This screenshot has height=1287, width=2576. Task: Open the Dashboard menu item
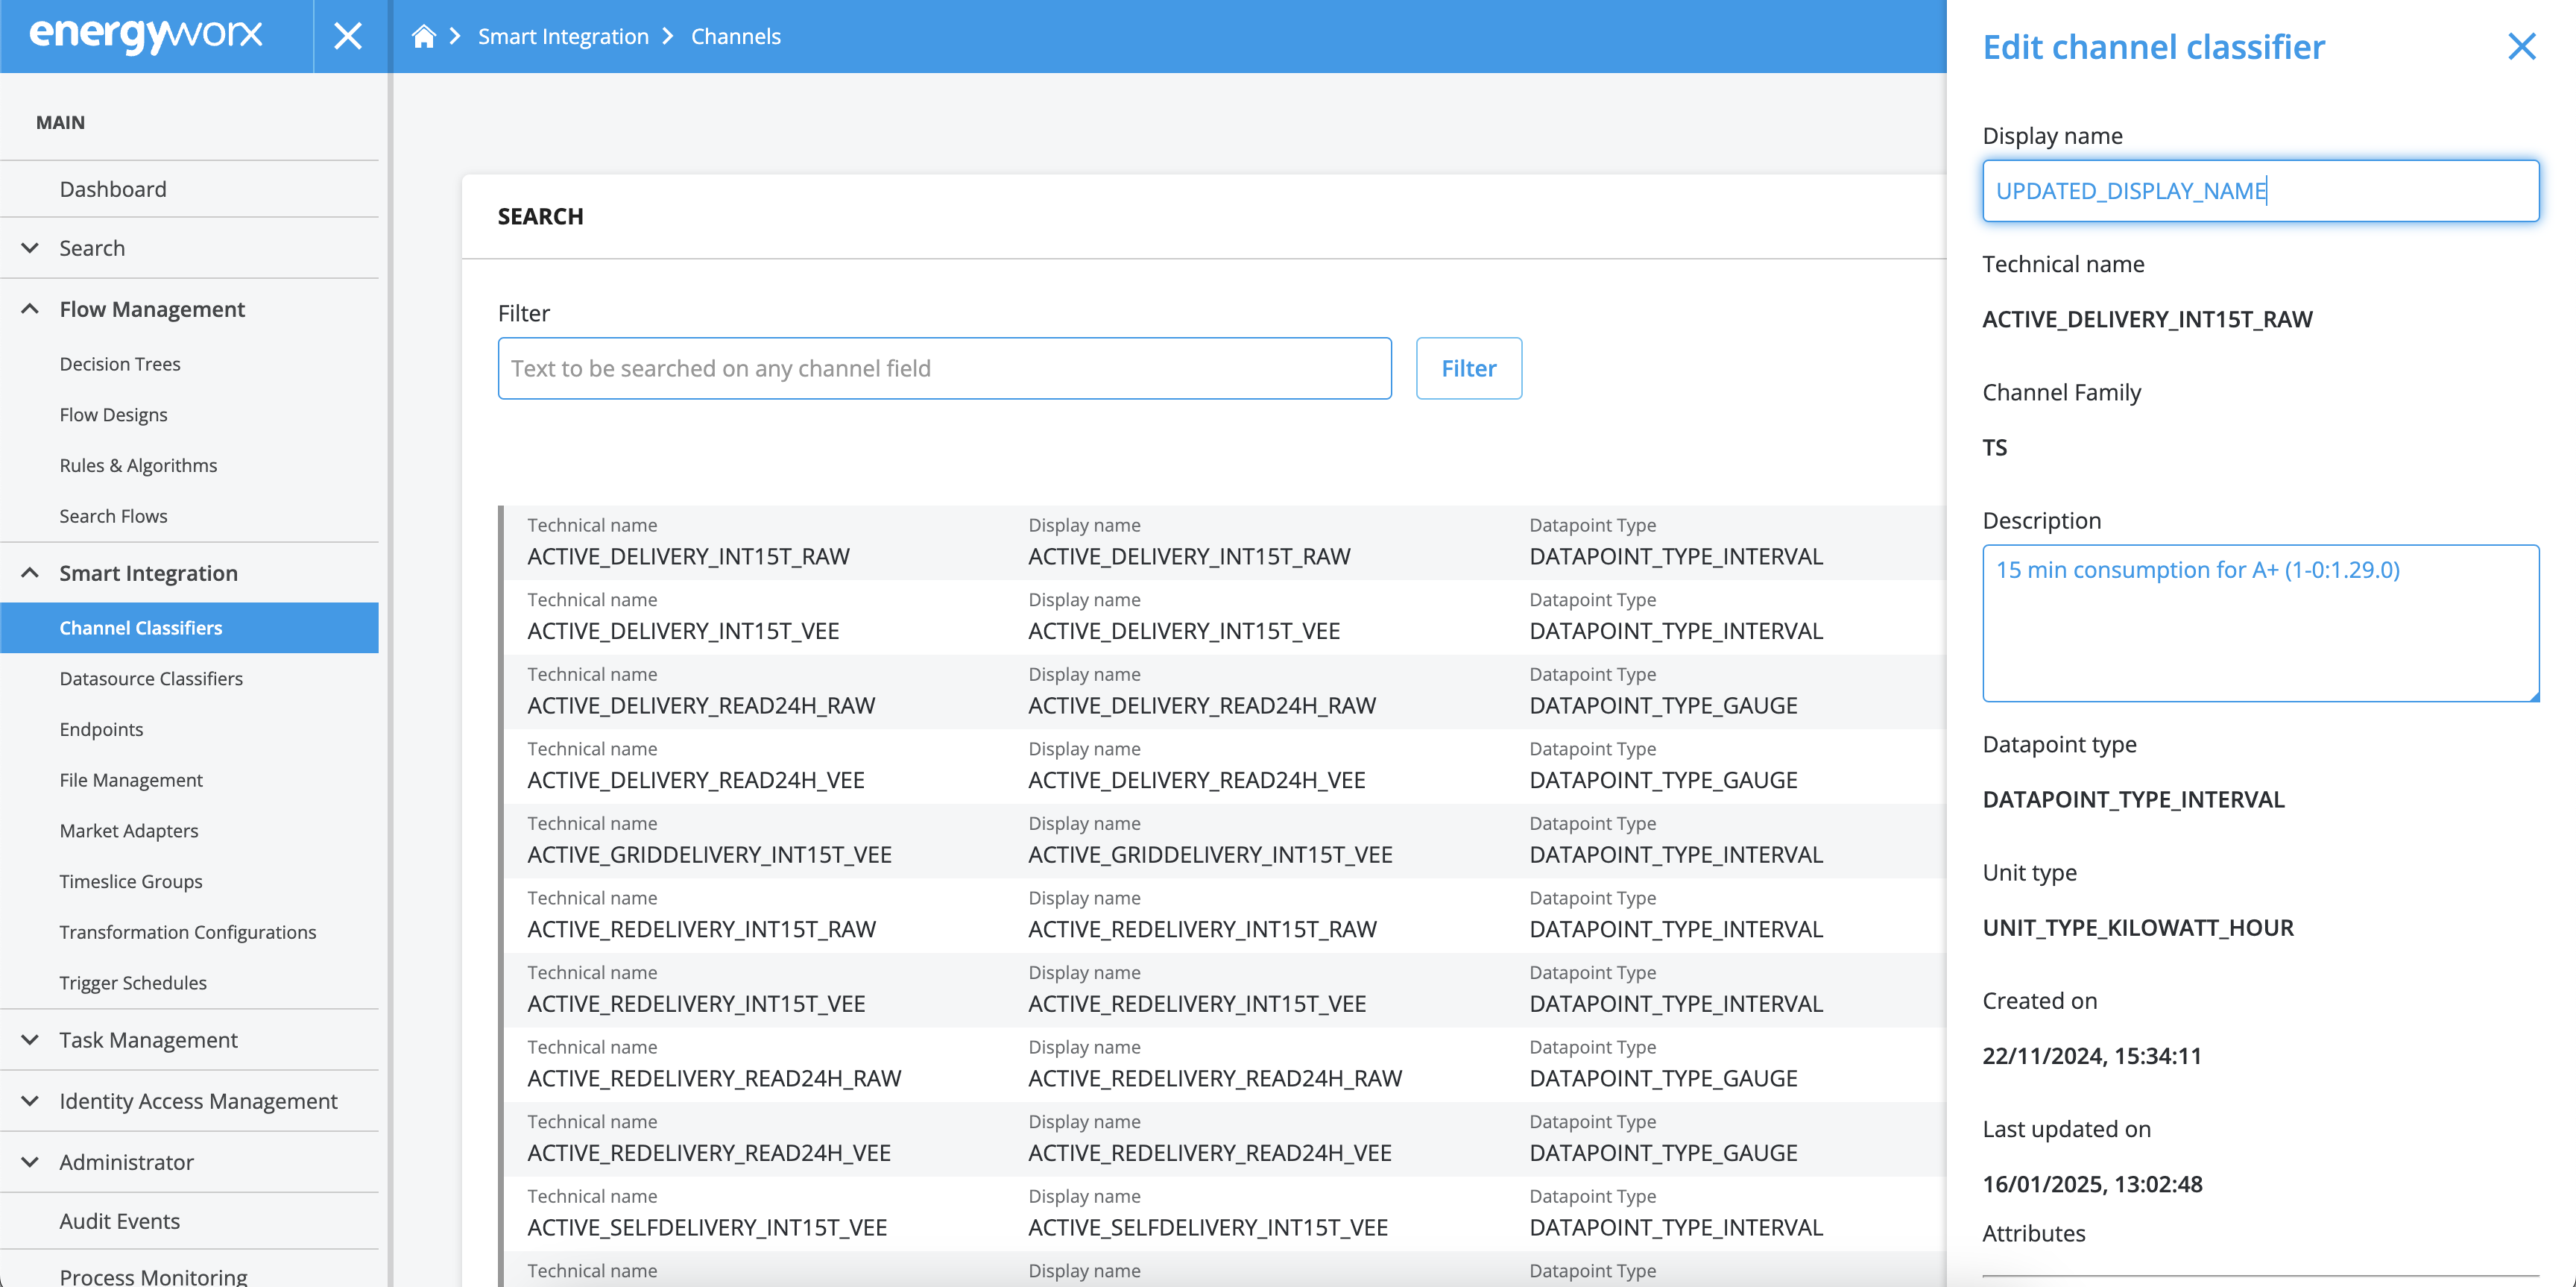point(113,189)
